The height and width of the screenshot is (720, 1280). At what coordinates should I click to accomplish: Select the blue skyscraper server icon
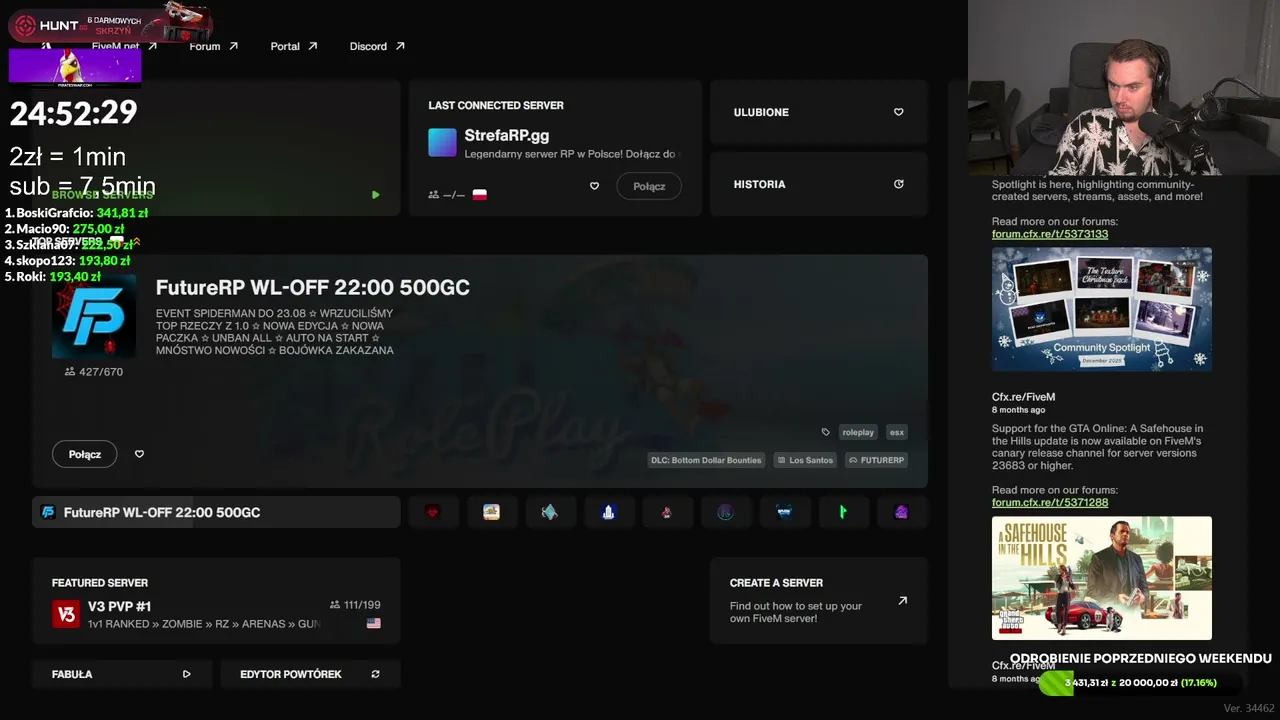(x=608, y=512)
